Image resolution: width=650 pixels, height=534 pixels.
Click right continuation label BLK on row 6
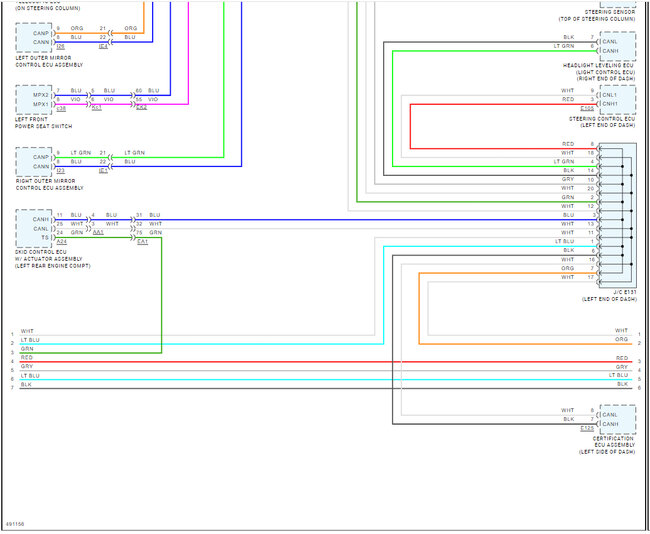[x=623, y=384]
